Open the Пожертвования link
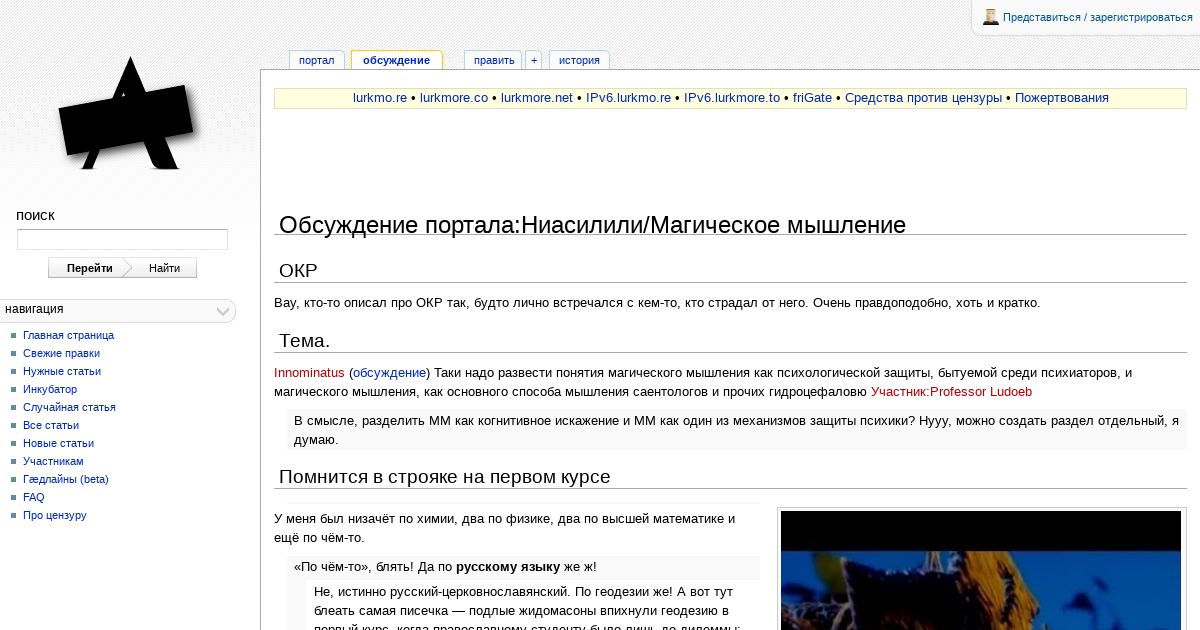Image resolution: width=1200 pixels, height=630 pixels. [x=1062, y=98]
